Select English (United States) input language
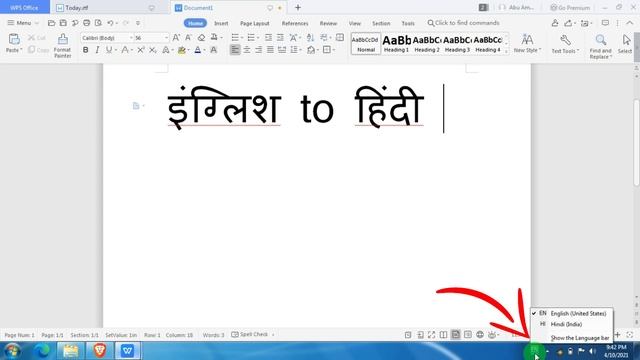 [571, 313]
